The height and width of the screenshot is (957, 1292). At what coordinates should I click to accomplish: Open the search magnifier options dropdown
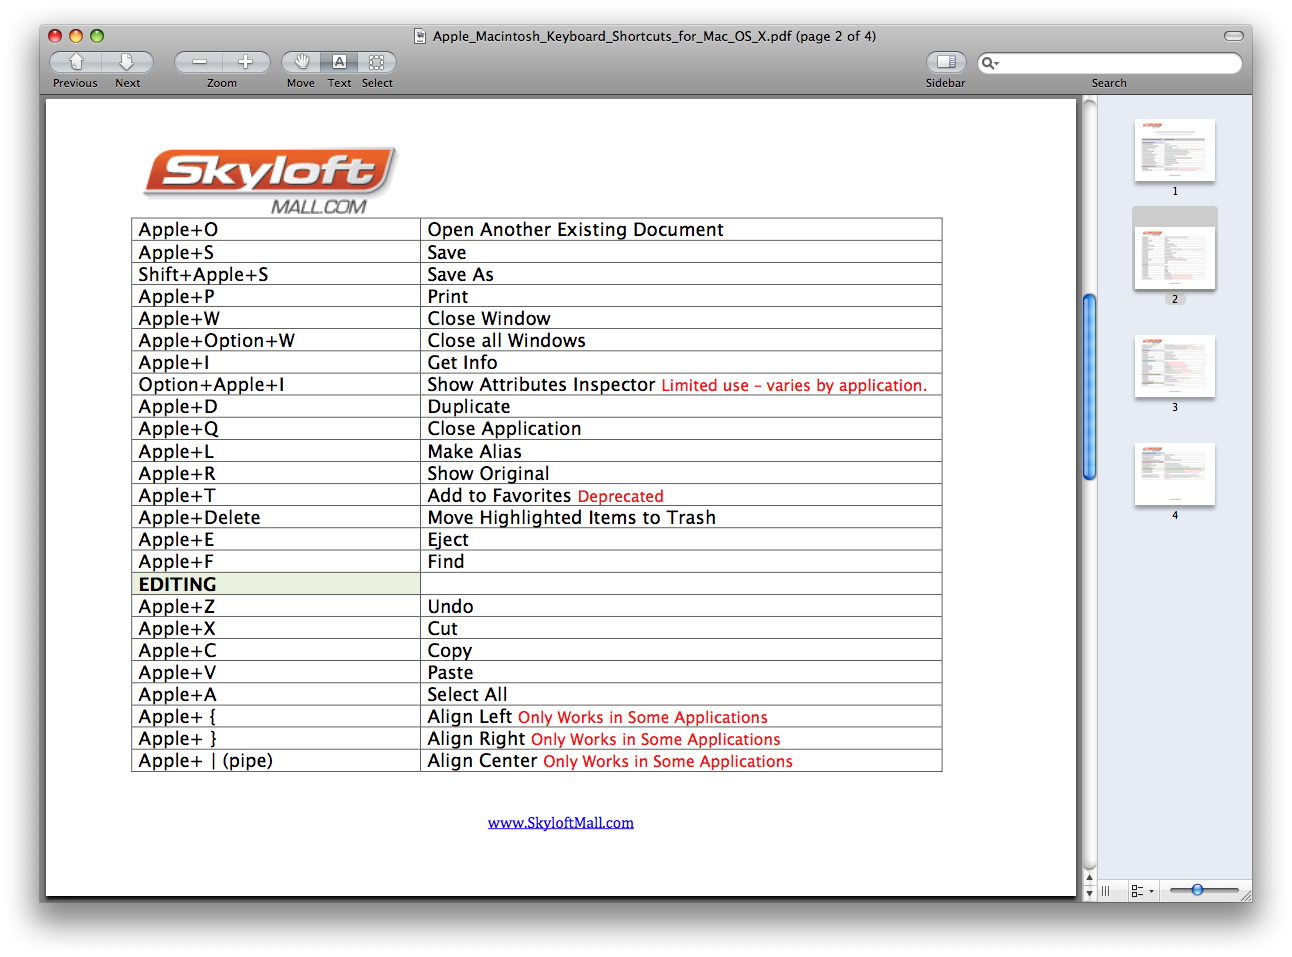tap(990, 63)
